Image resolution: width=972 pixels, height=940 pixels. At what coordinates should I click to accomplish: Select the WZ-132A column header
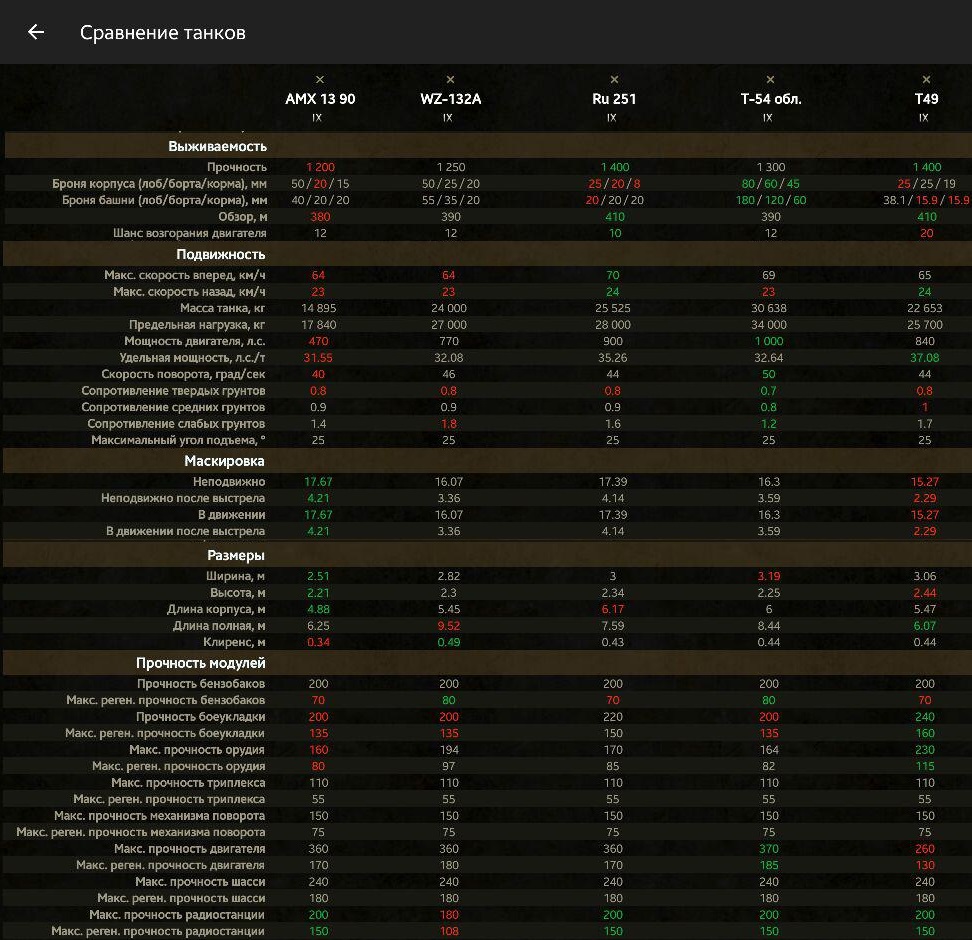[451, 99]
